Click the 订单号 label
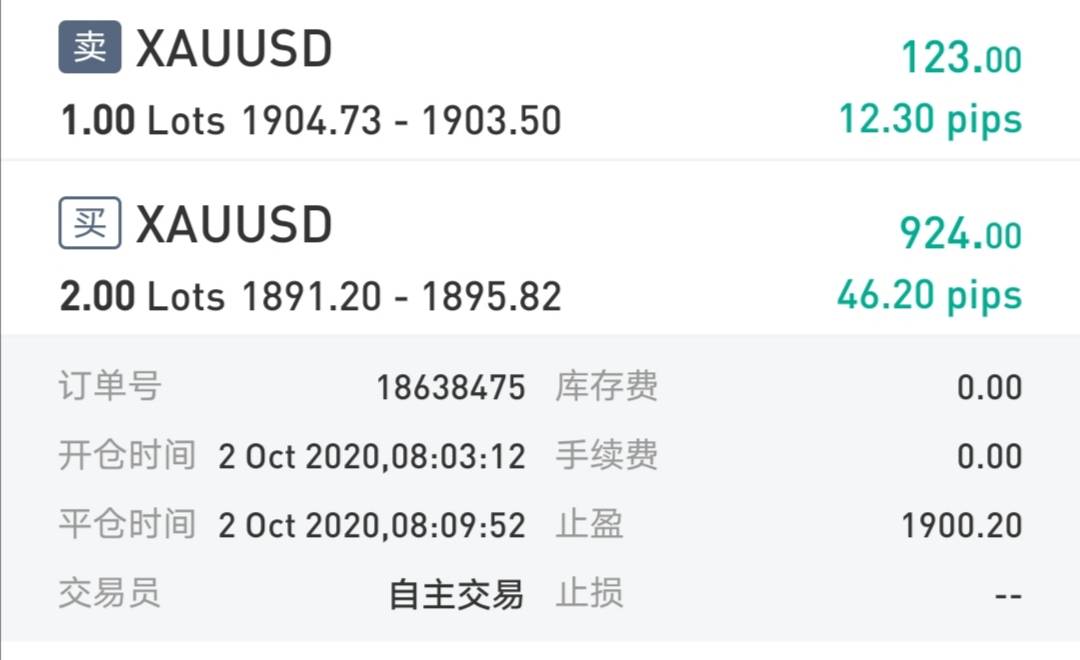1080x660 pixels. 110,387
